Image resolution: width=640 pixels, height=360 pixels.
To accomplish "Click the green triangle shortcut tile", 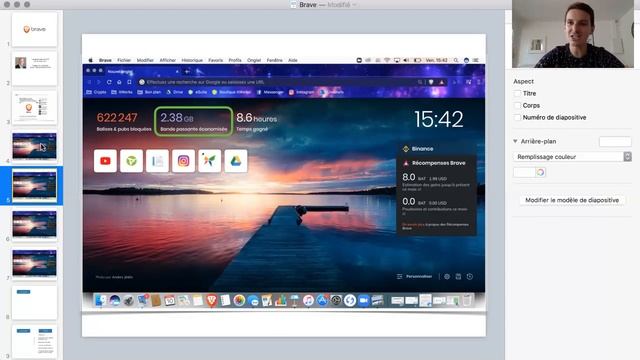I will [131, 161].
